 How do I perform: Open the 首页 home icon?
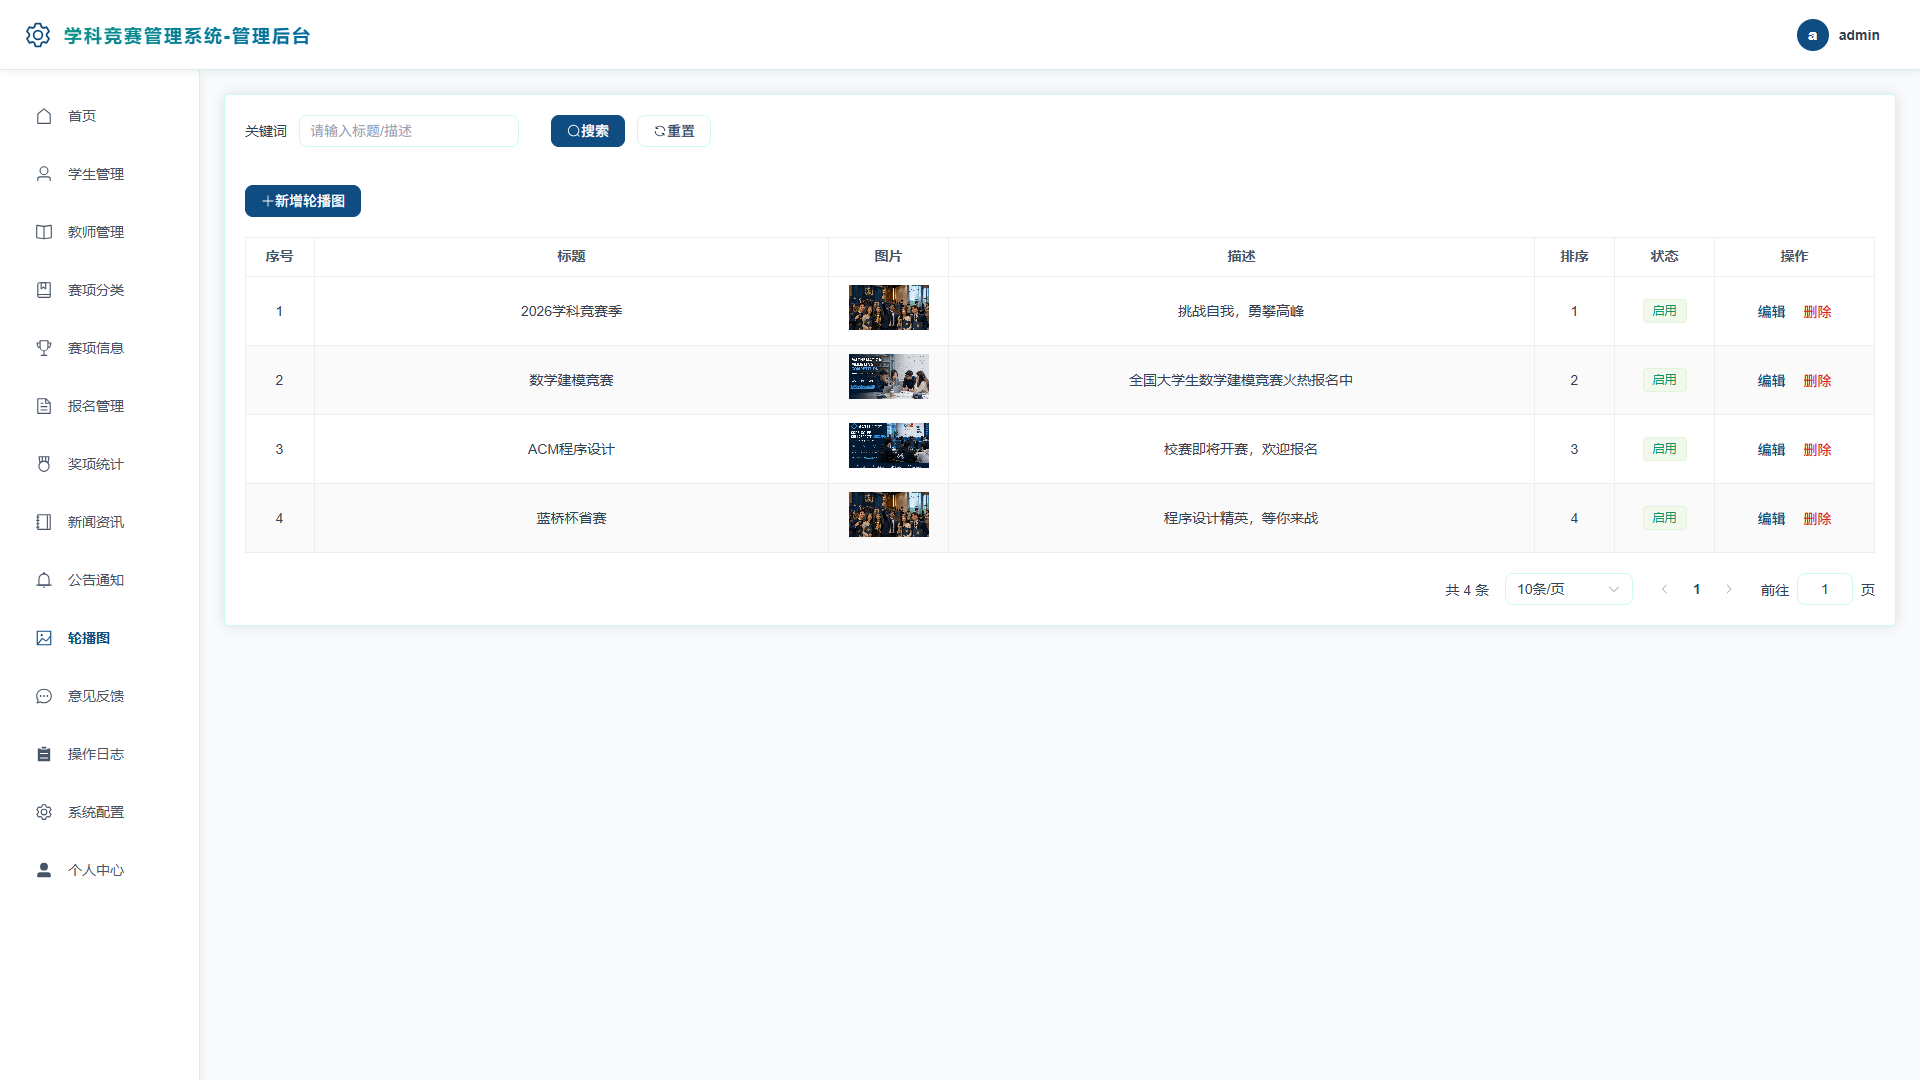click(44, 116)
